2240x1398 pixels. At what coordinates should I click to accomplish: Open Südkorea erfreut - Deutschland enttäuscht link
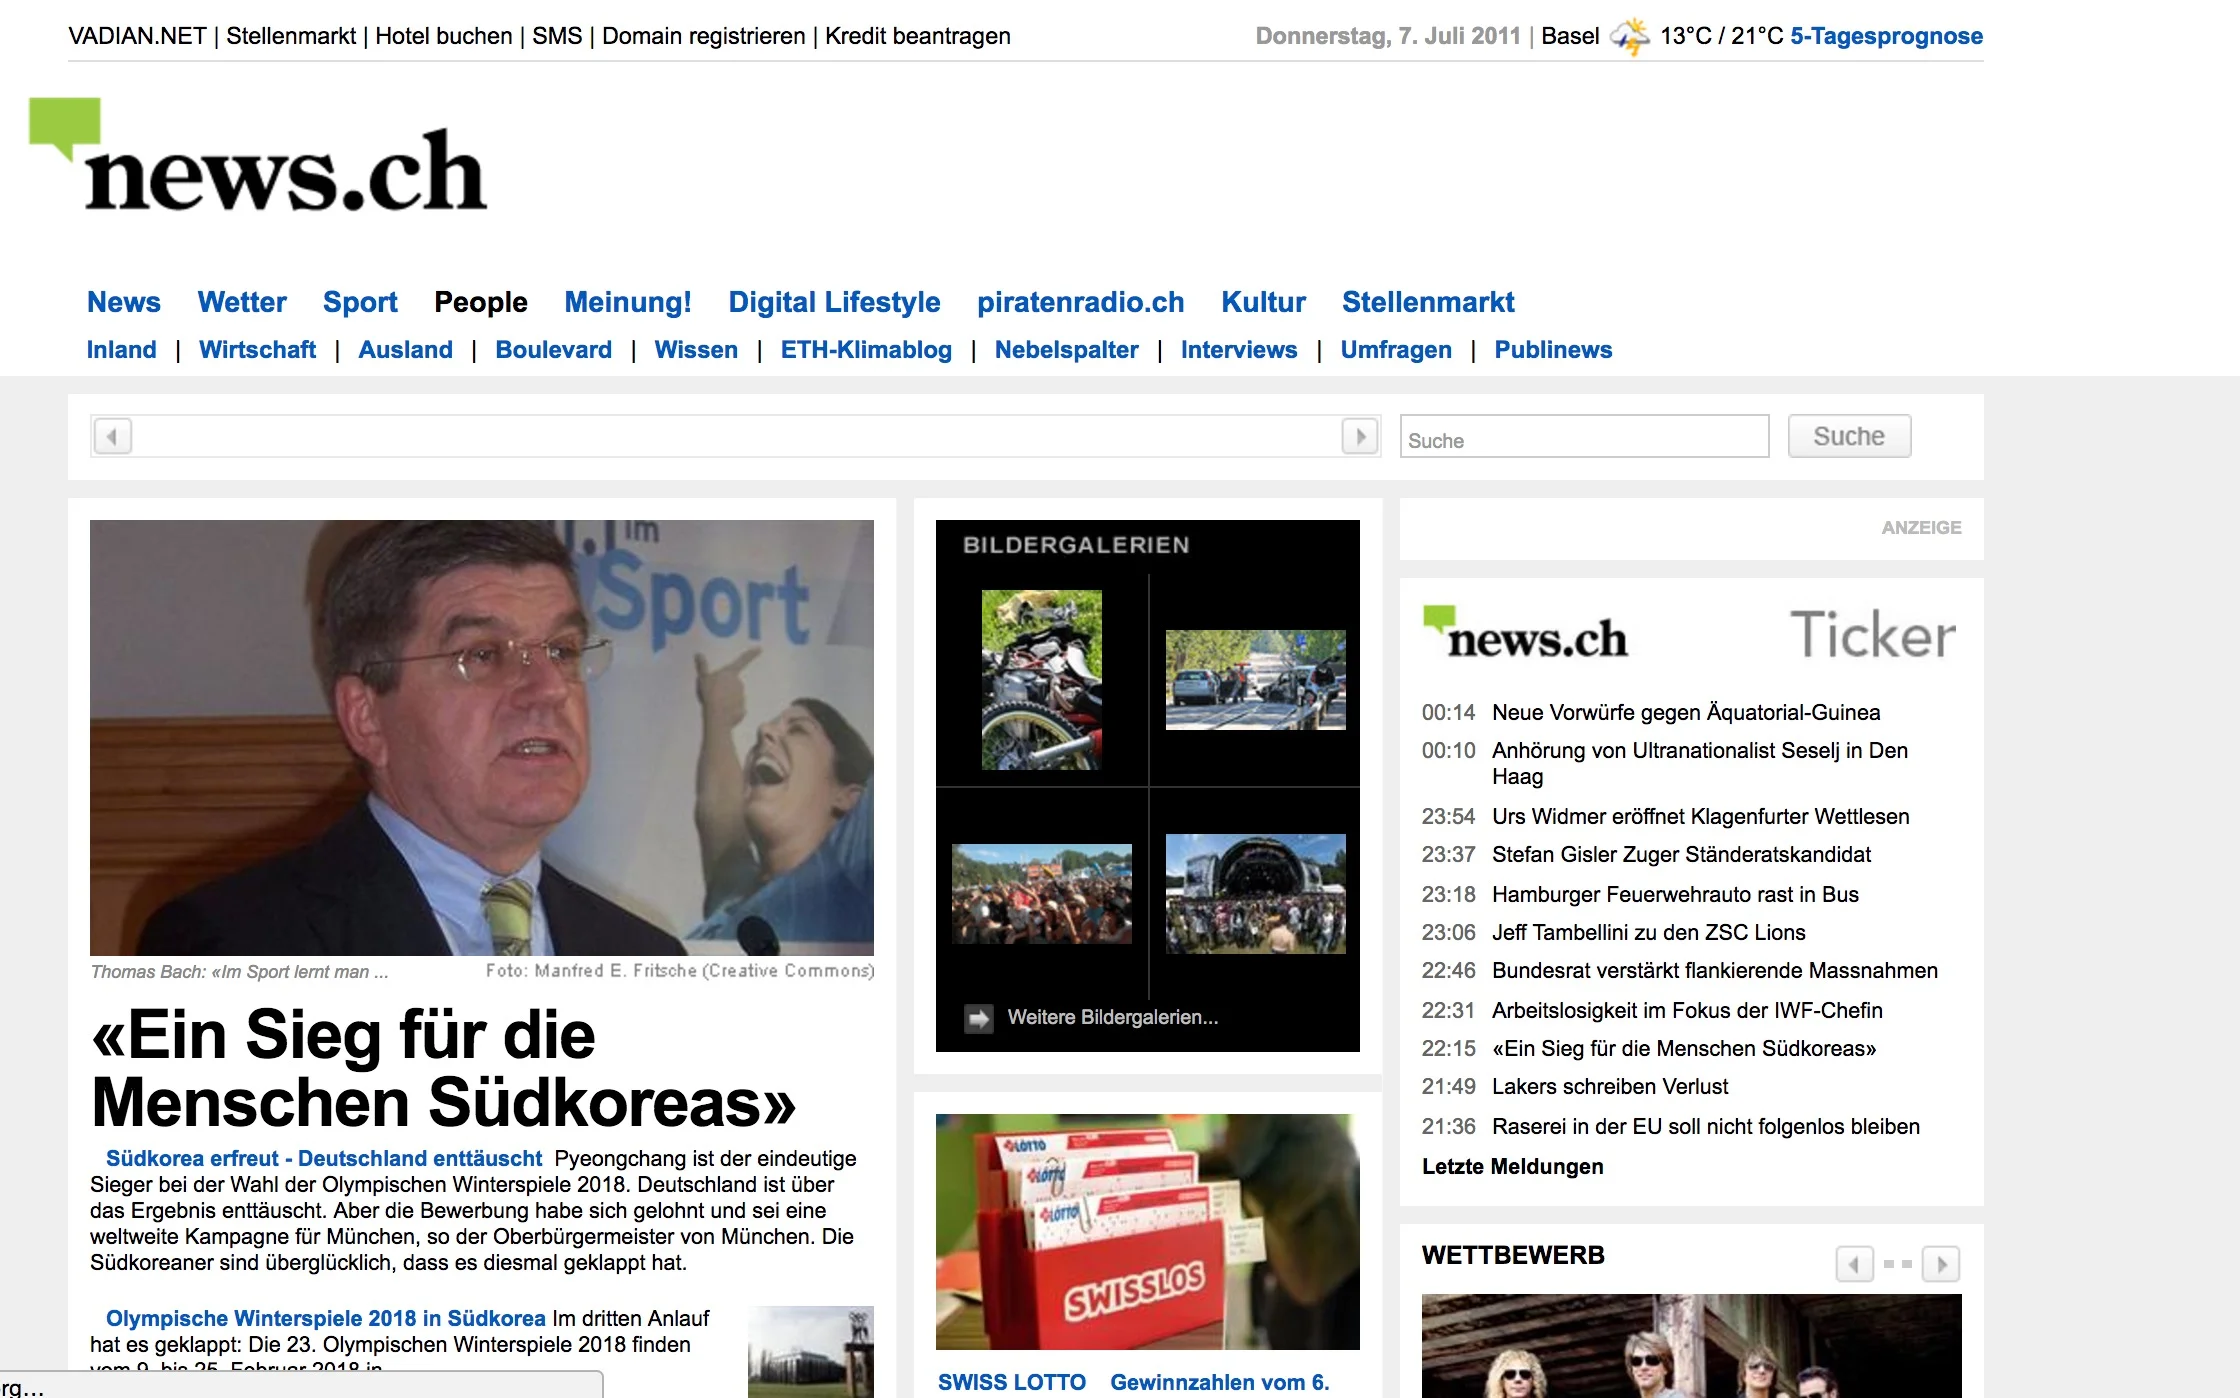324,1158
